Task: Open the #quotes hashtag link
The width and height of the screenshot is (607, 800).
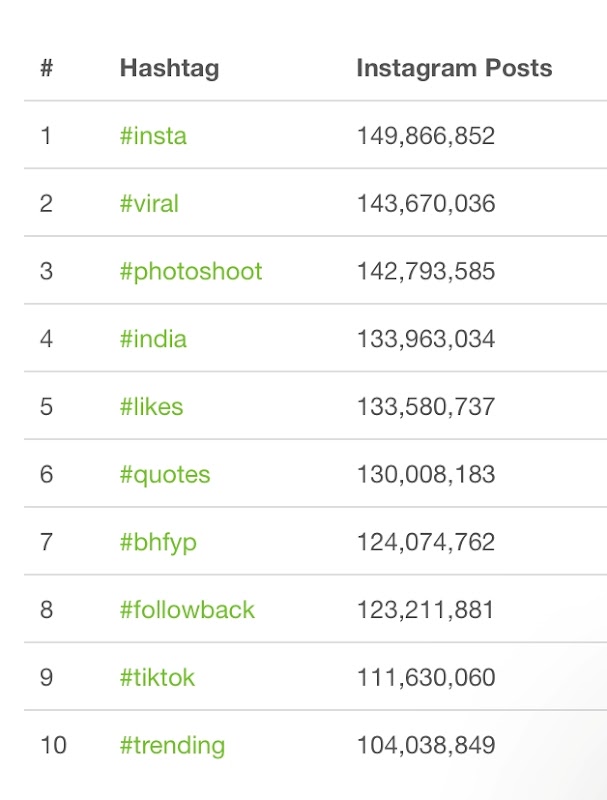Action: click(x=165, y=475)
